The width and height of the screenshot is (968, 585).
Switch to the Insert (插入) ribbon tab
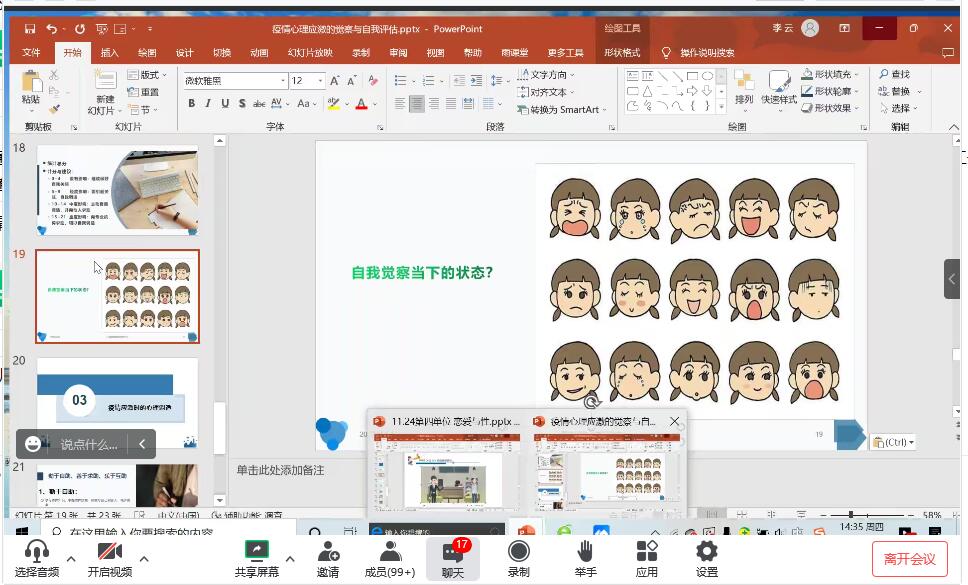point(109,53)
